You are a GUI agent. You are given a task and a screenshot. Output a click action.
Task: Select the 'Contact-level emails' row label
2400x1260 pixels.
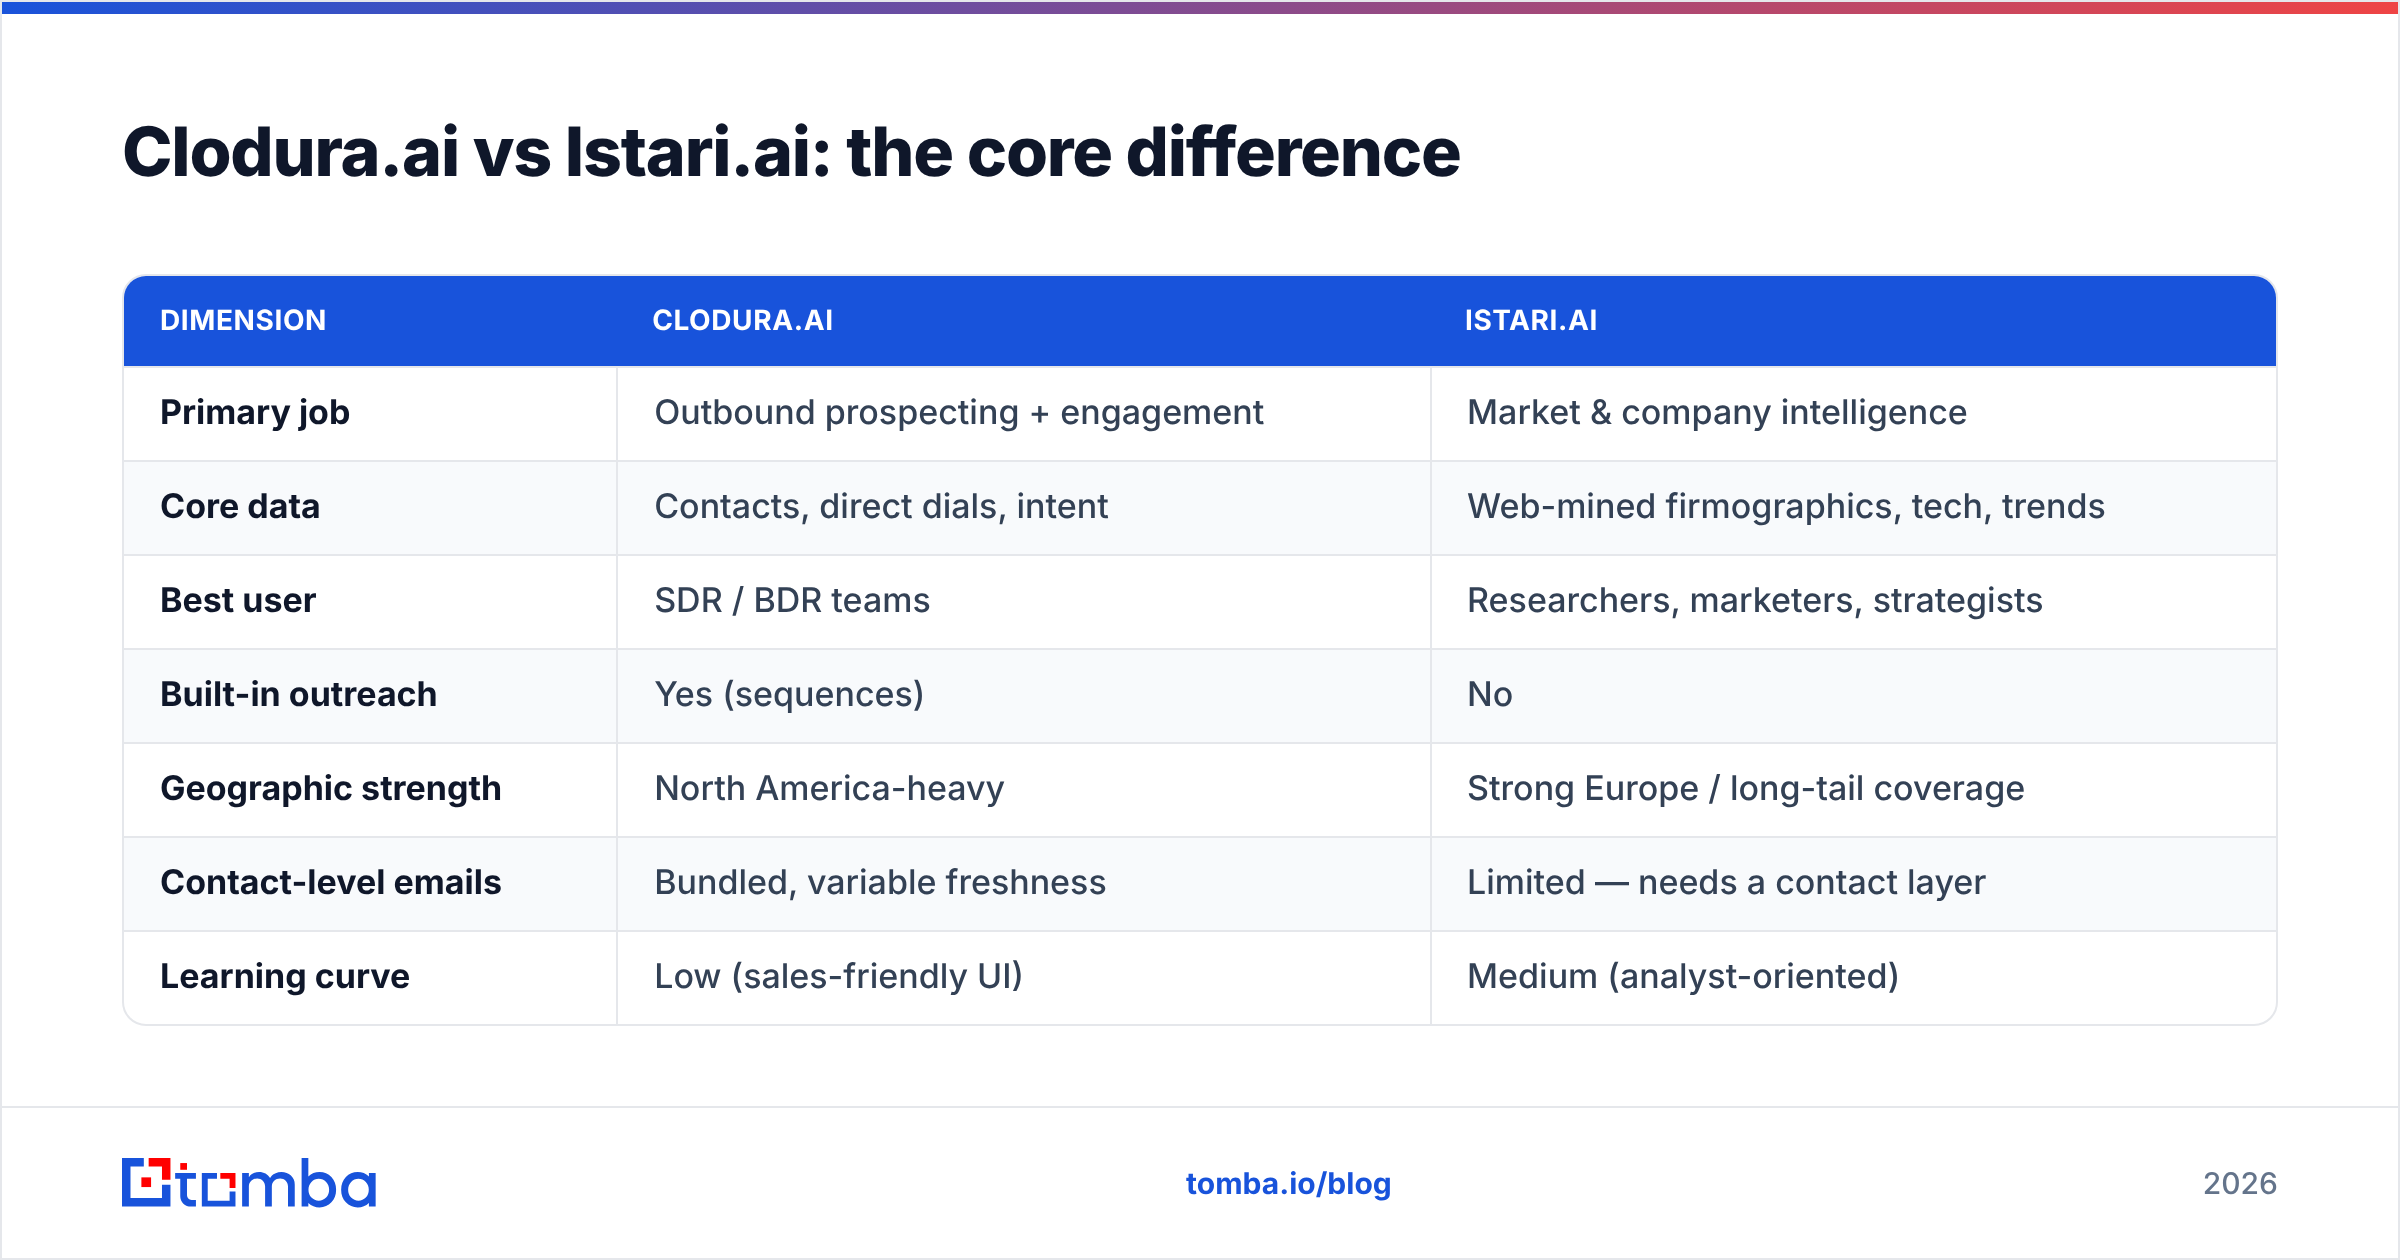[331, 882]
